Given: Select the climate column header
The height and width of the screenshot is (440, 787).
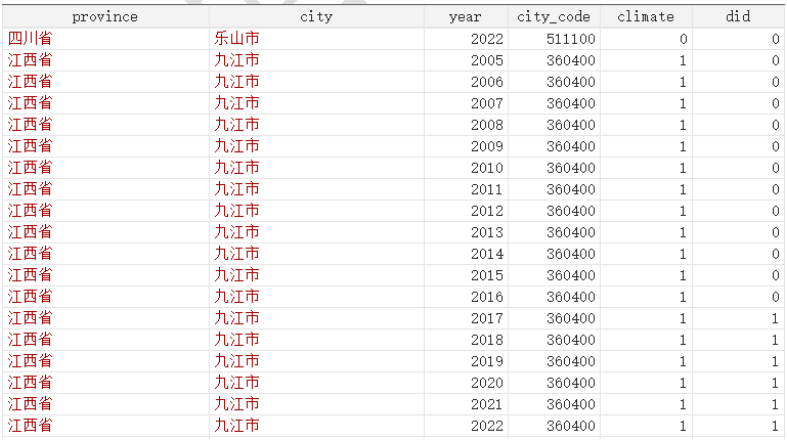Looking at the screenshot, I should (645, 17).
